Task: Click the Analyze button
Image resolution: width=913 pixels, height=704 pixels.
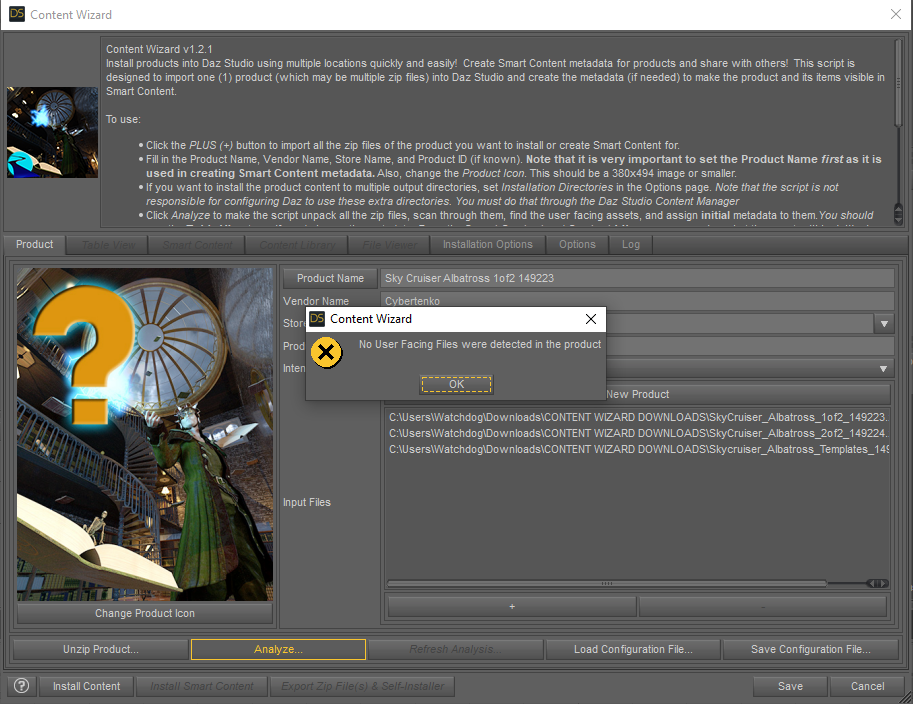Action: (x=278, y=649)
